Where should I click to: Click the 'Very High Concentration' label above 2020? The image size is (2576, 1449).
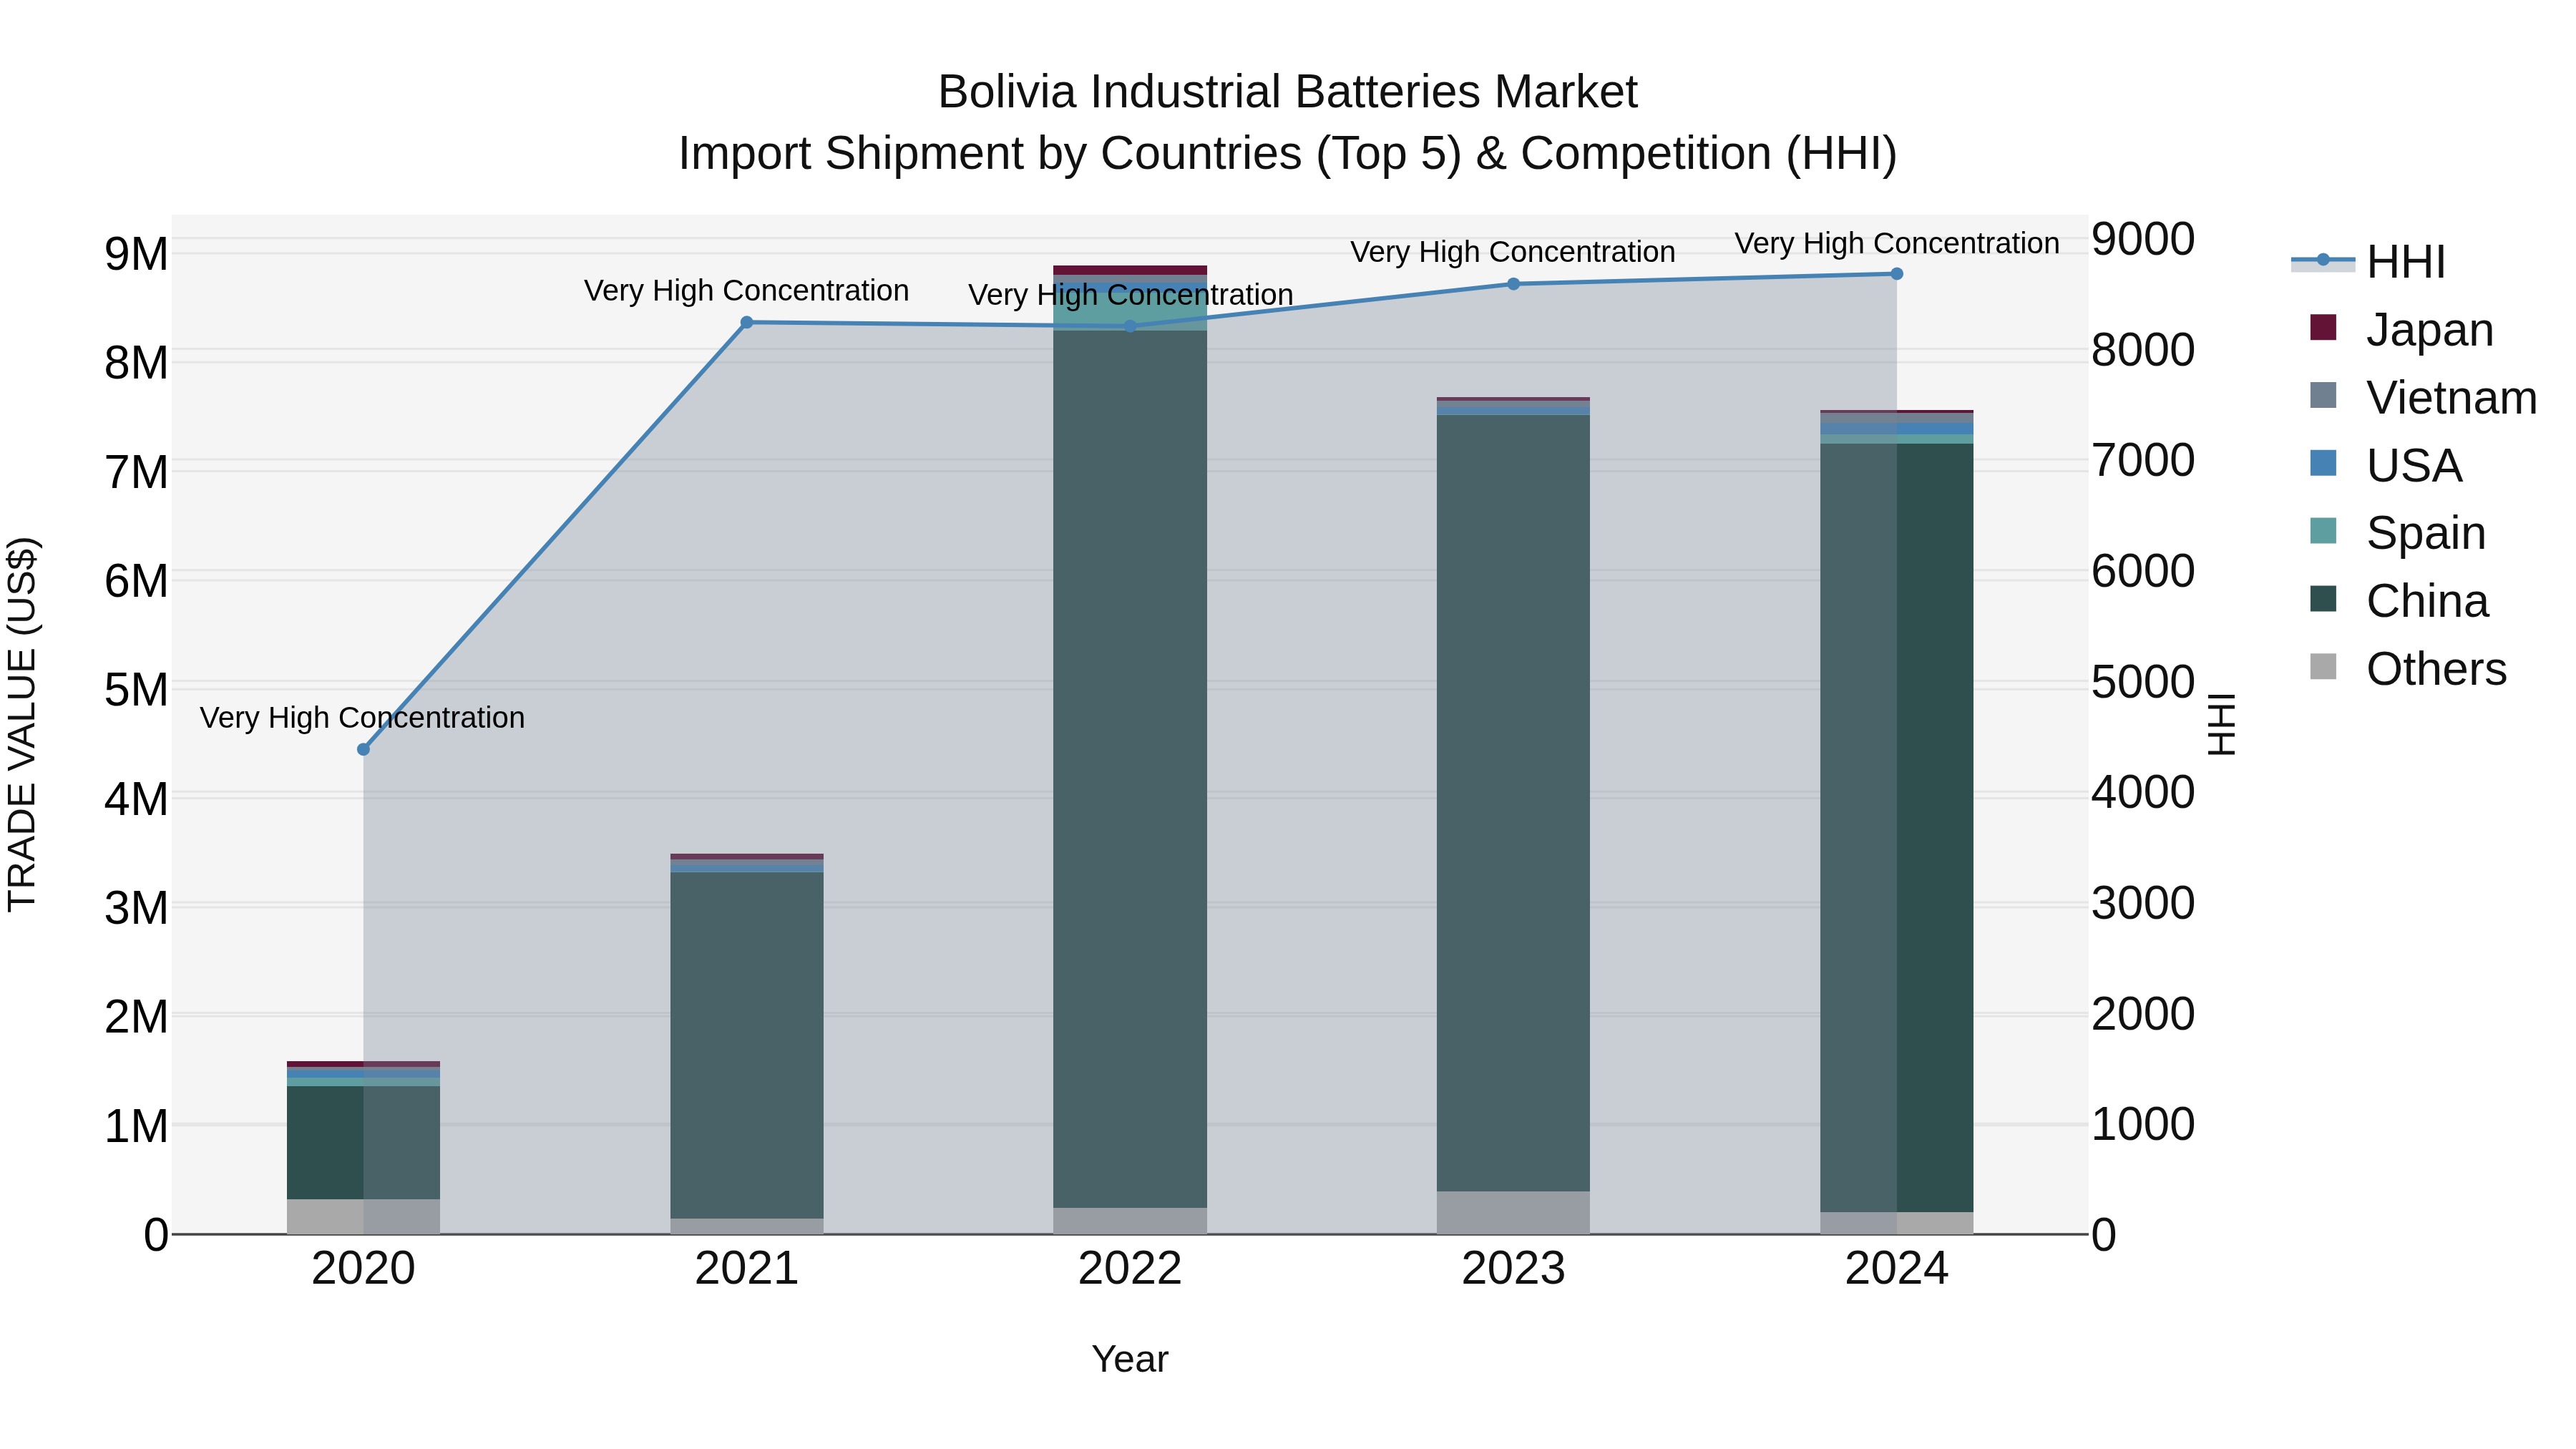click(362, 718)
